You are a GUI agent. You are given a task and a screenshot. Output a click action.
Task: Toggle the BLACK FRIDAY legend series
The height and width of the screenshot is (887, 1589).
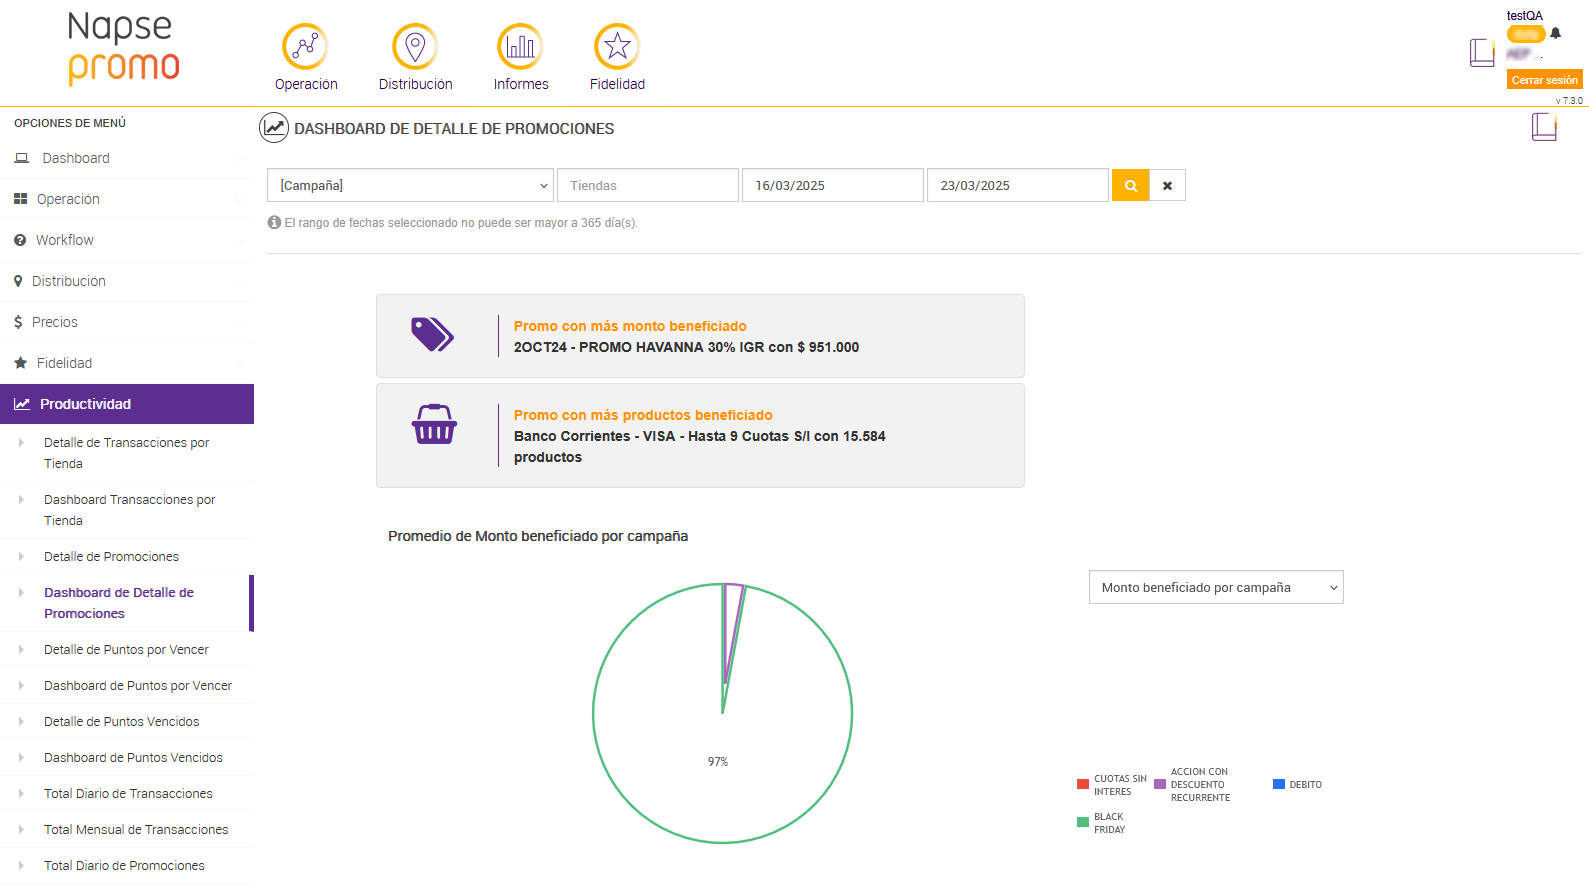pos(1102,823)
